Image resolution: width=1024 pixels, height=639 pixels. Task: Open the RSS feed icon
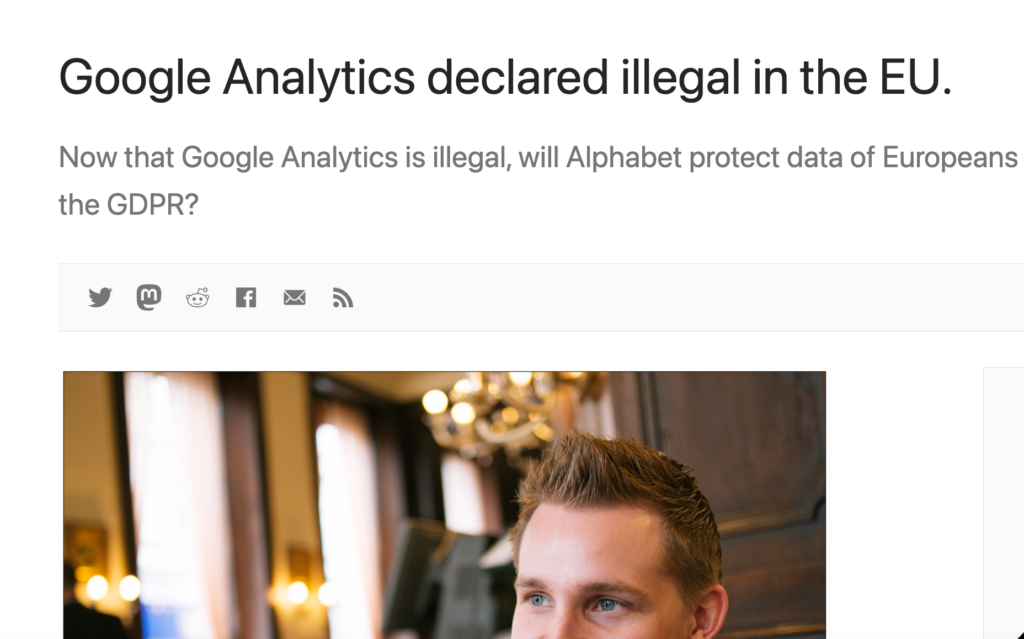click(343, 298)
